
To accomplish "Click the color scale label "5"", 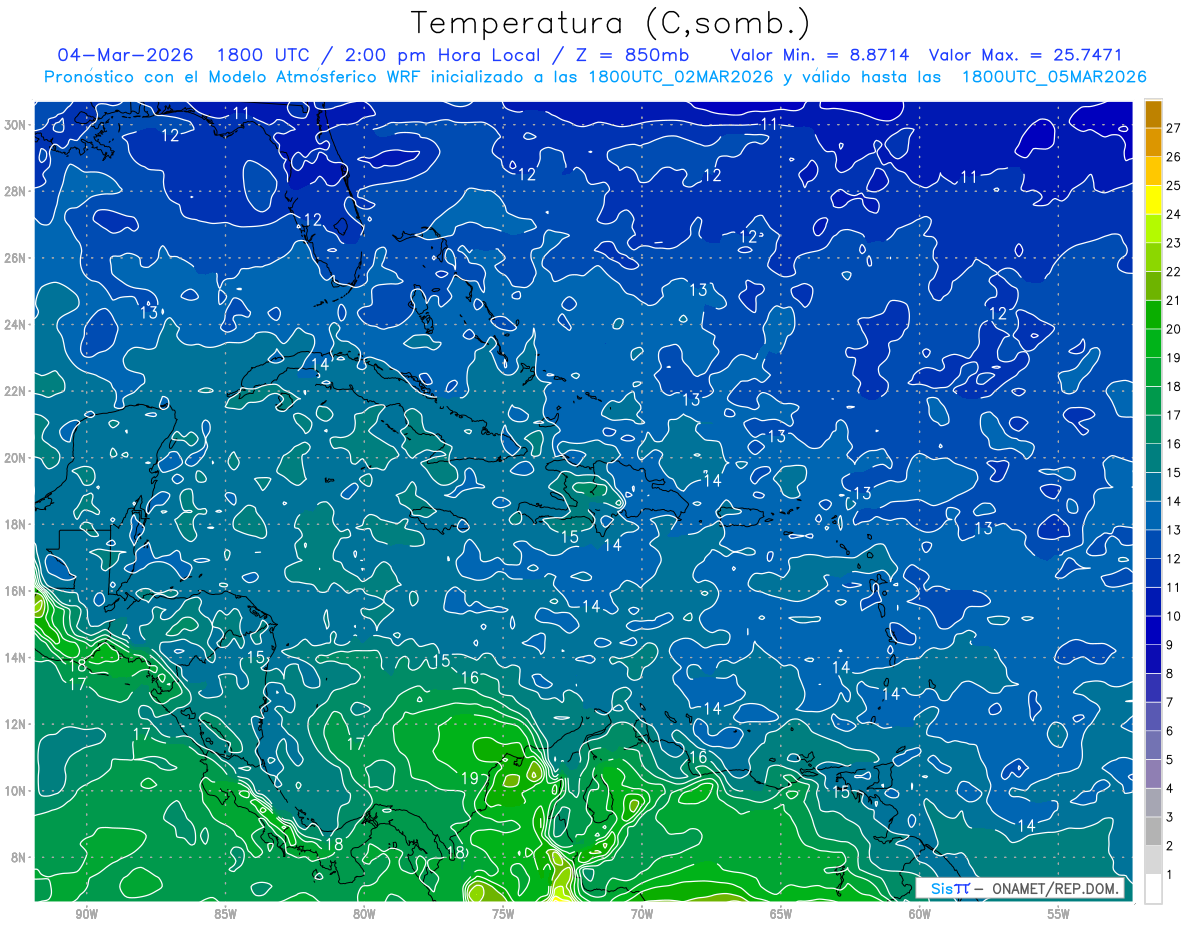I will [x=1169, y=759].
